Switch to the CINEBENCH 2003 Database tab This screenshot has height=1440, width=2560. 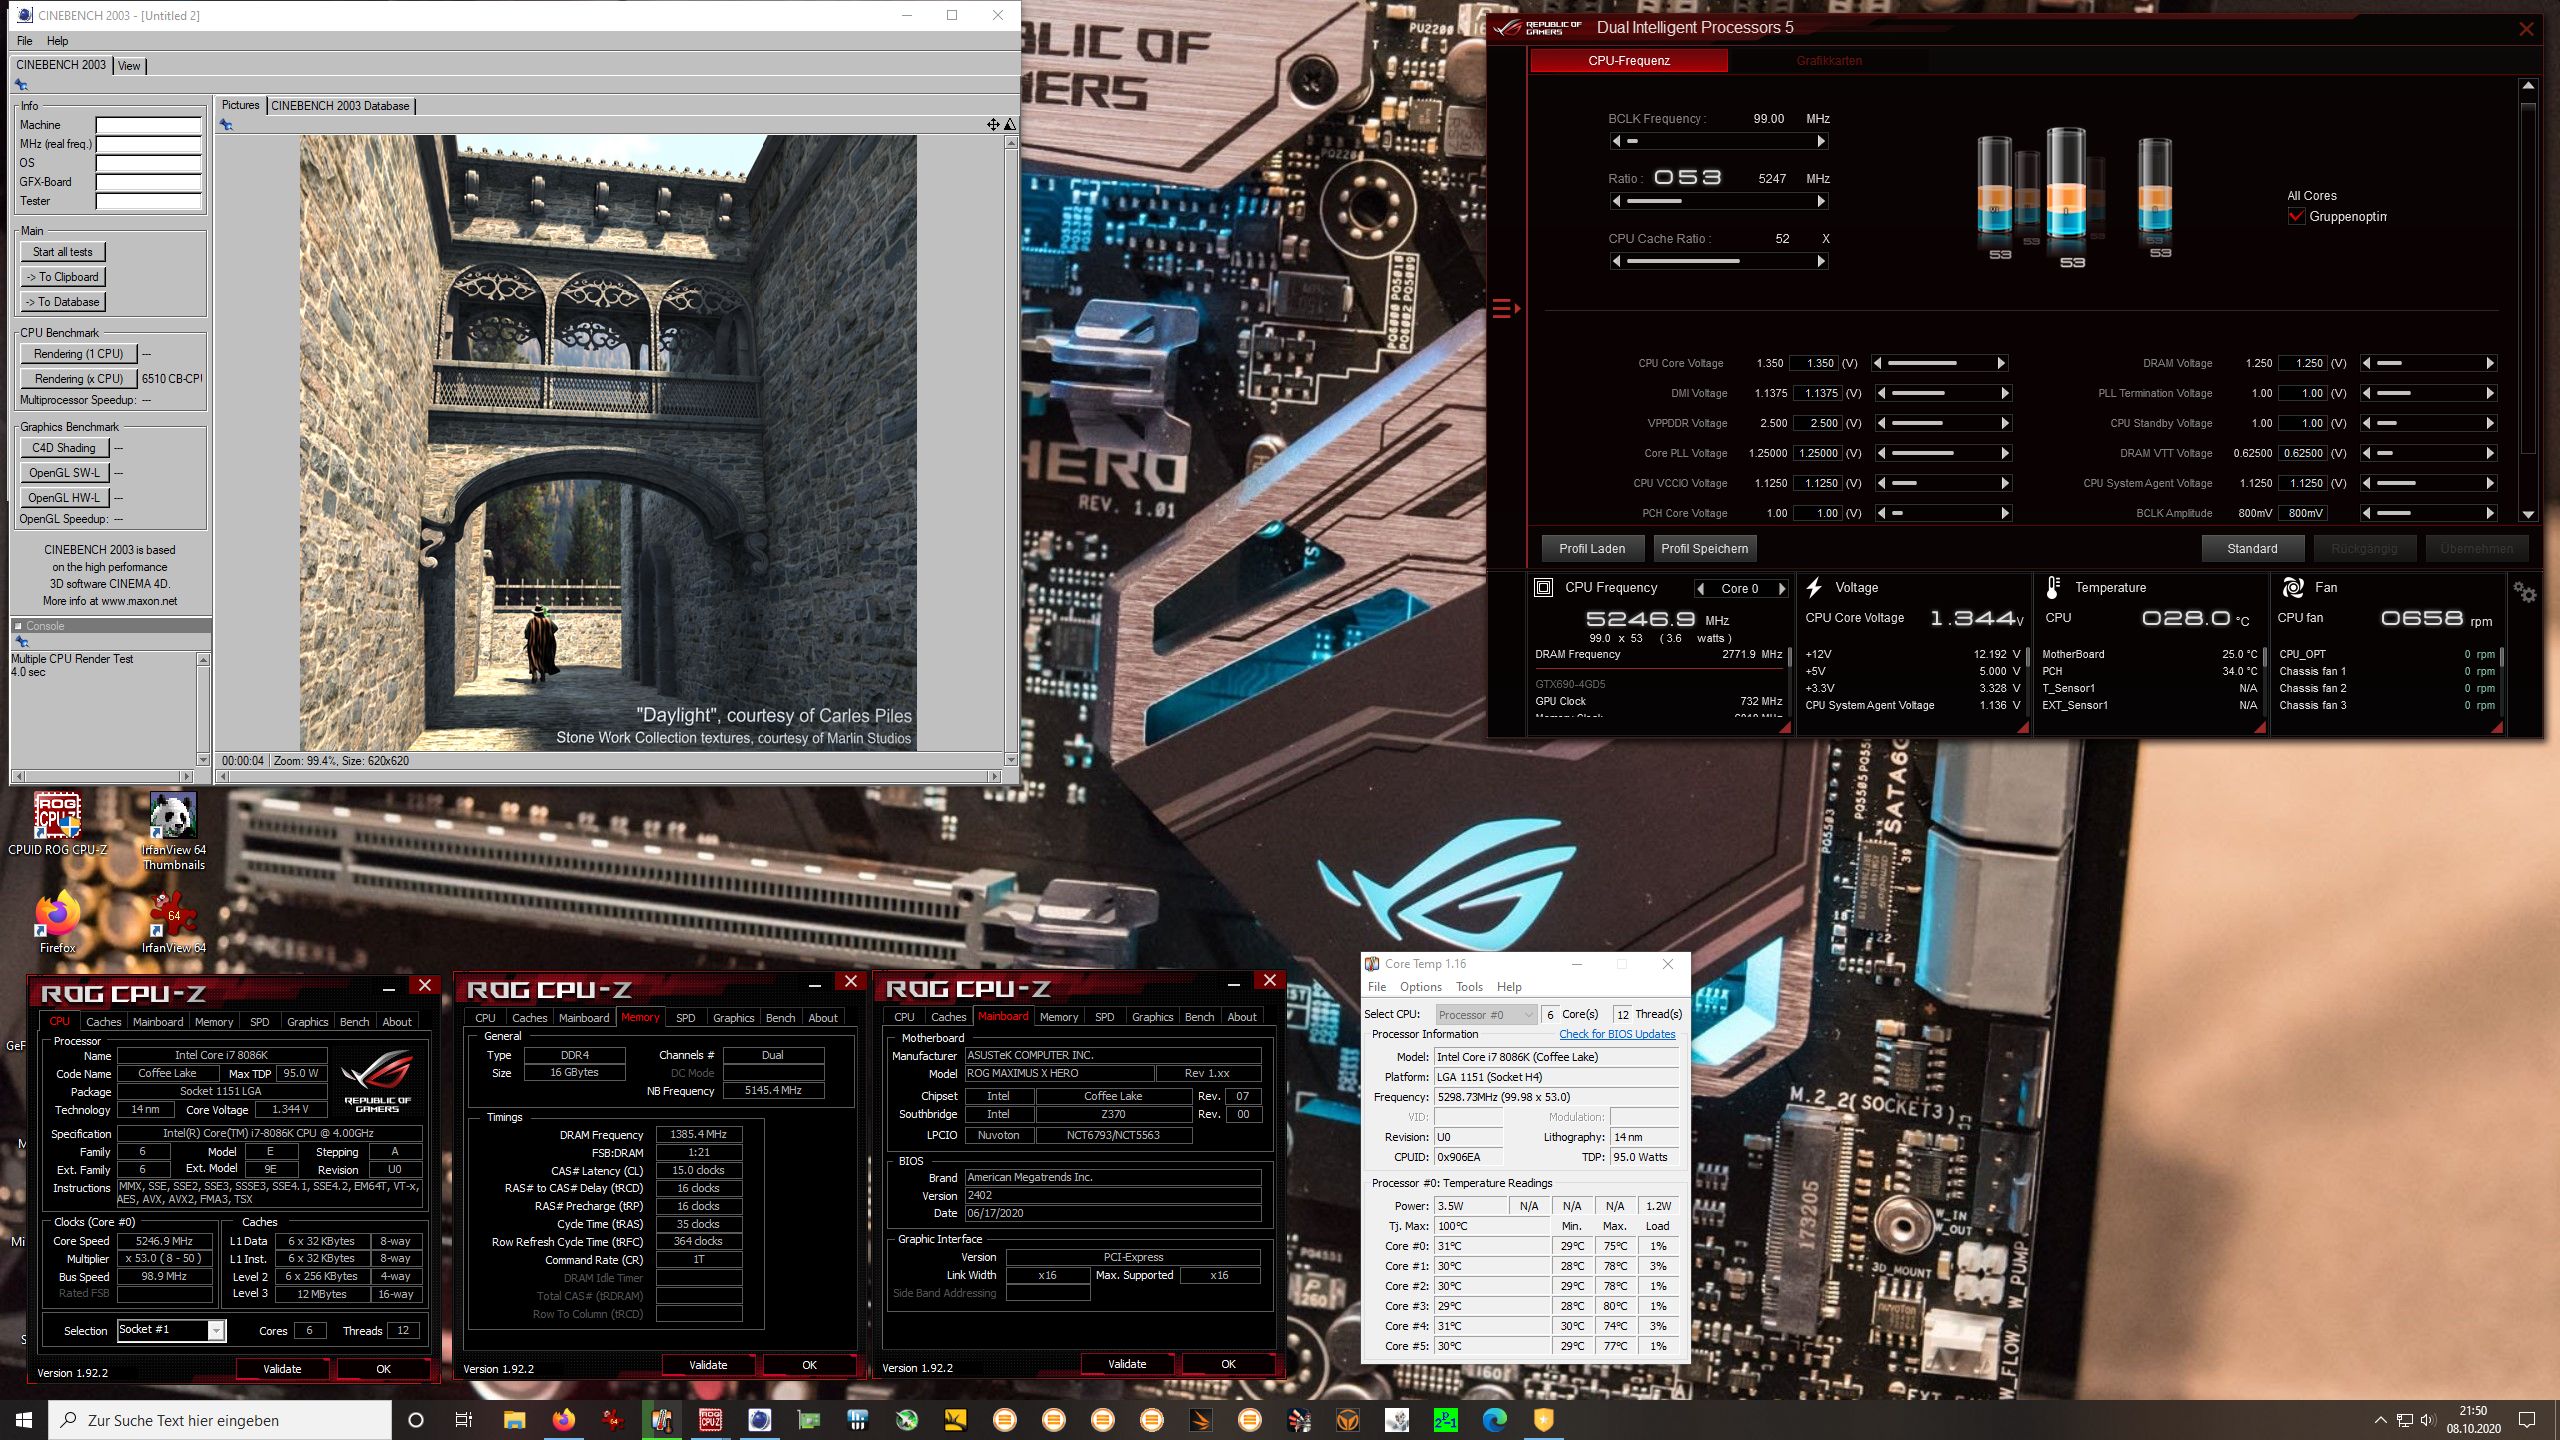click(340, 106)
